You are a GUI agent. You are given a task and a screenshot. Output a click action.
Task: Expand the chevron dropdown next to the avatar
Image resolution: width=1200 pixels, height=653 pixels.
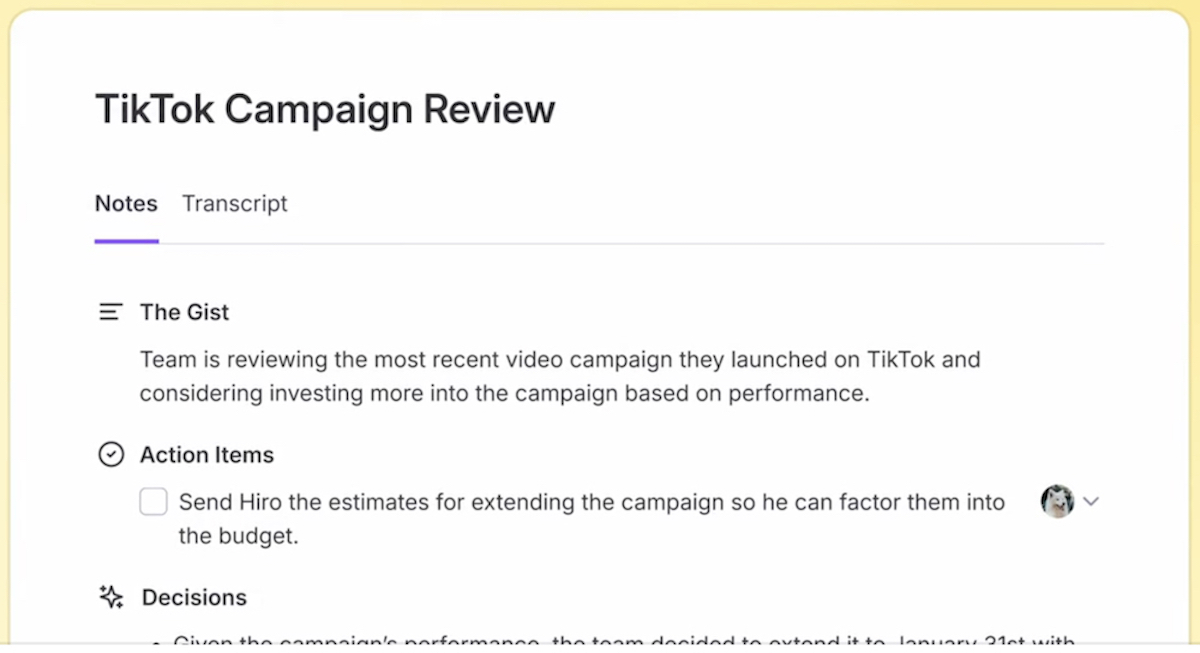tap(1091, 501)
